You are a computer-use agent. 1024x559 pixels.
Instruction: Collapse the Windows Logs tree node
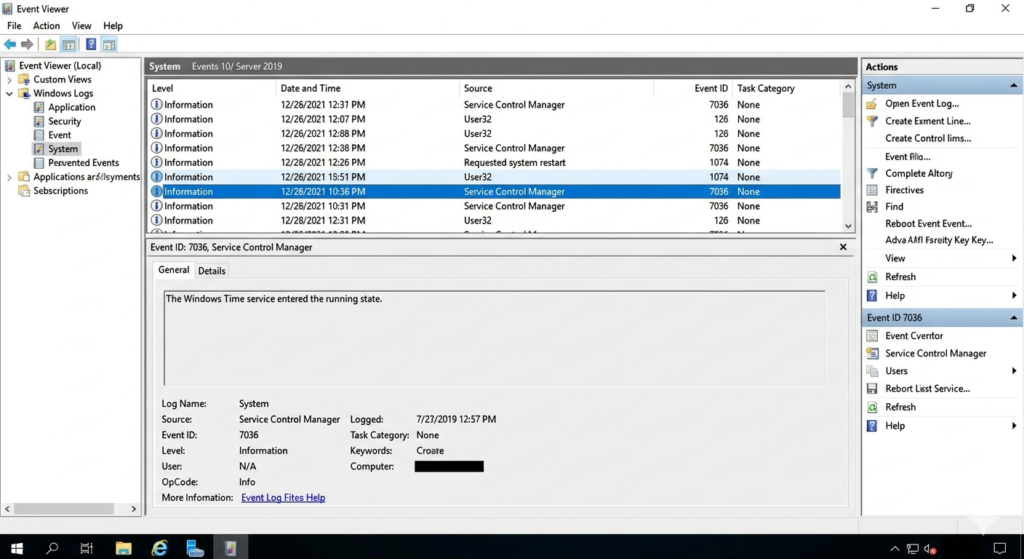pyautogui.click(x=10, y=94)
